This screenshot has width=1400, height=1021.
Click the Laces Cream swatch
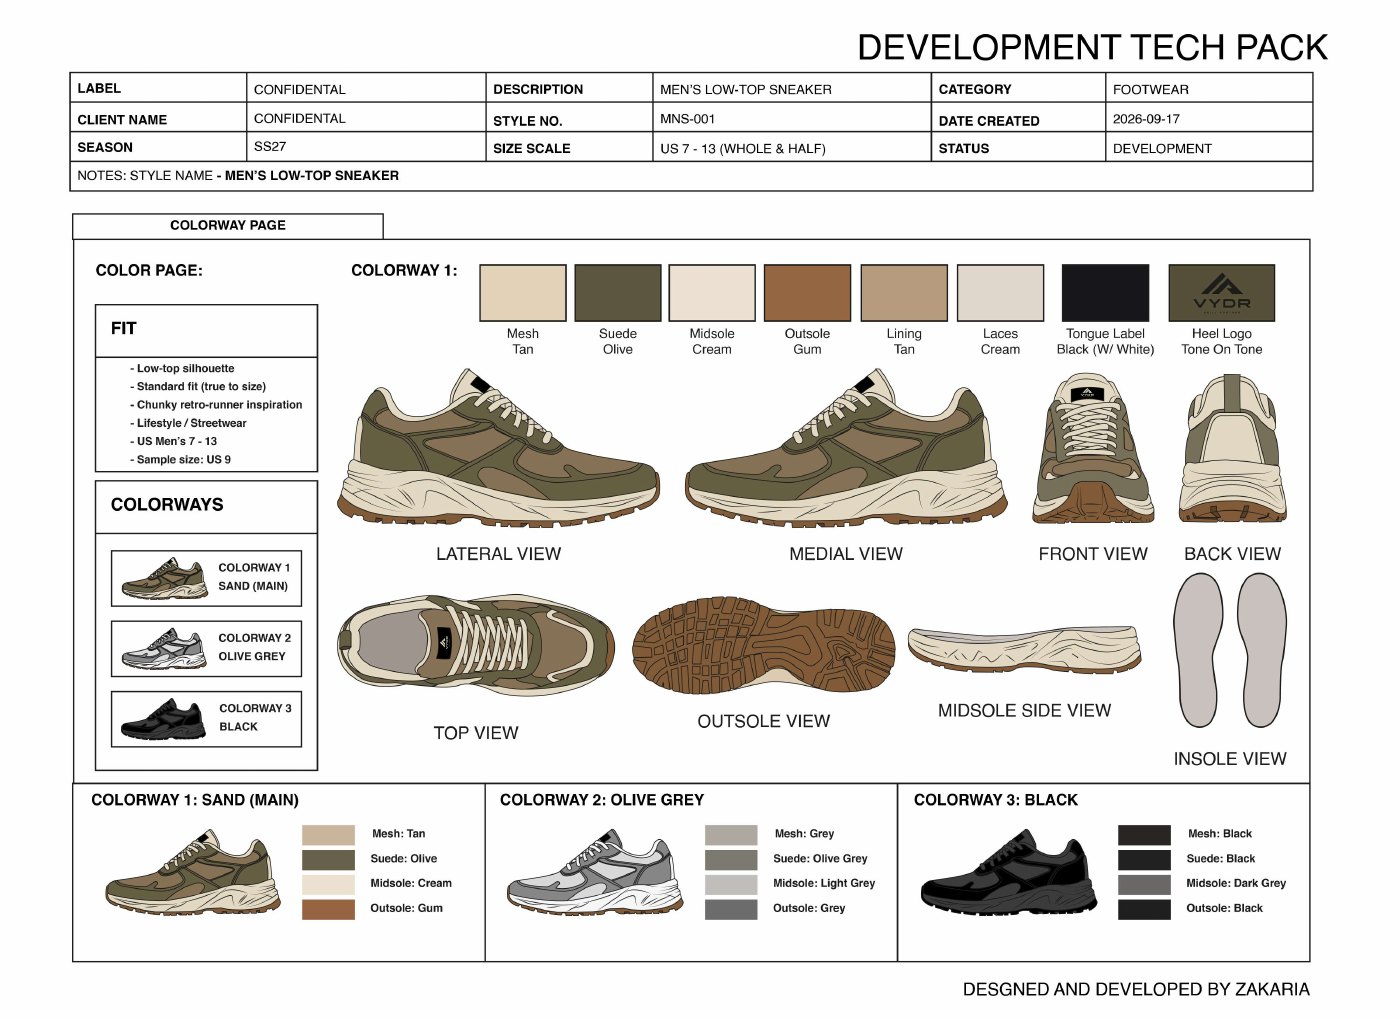1000,293
